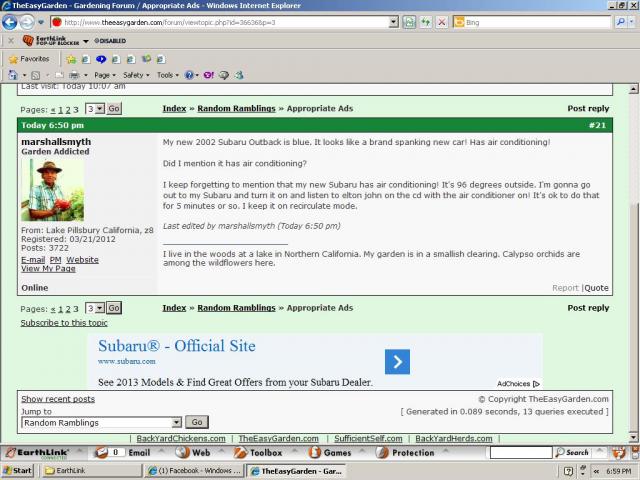Click the magnifier search button beside Bing
The width and height of the screenshot is (640, 480).
[x=620, y=22]
